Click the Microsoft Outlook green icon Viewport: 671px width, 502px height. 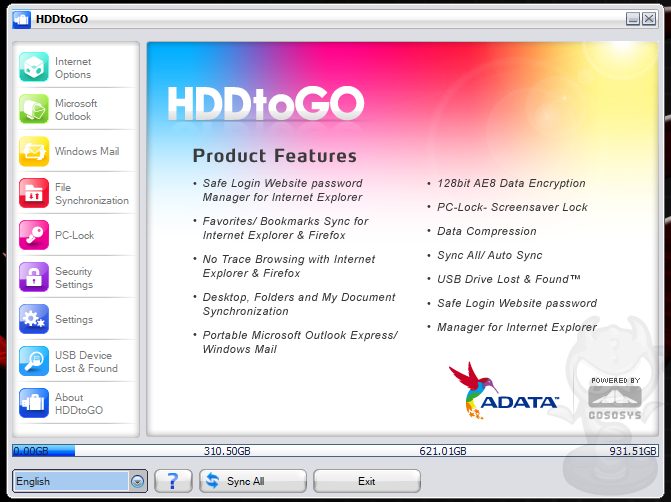pos(34,109)
